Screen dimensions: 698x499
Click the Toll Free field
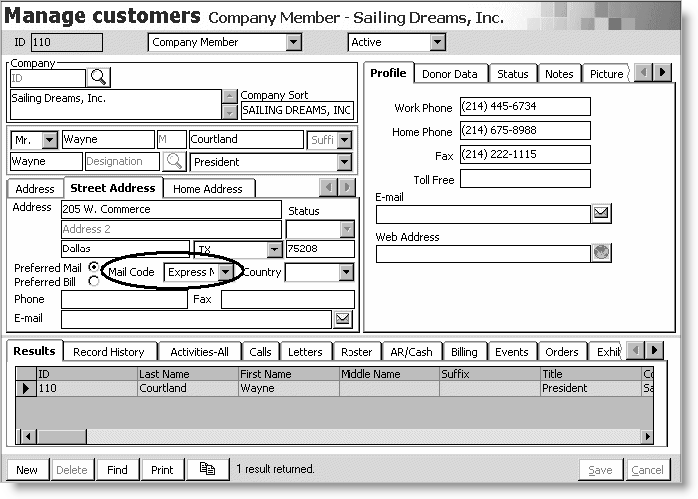click(525, 179)
